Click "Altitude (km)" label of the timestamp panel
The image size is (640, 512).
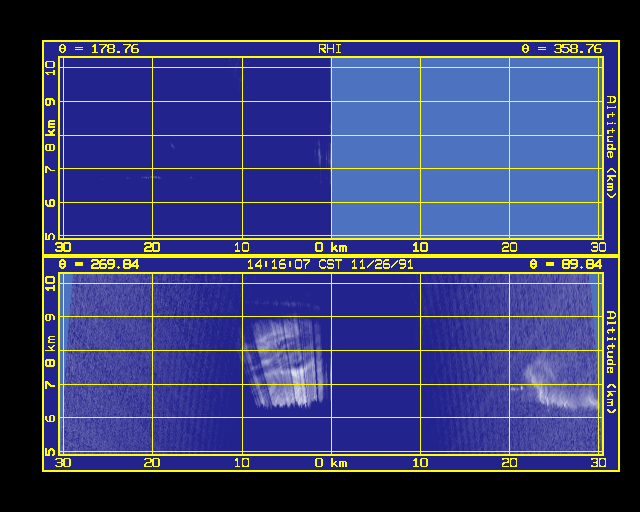[611, 362]
